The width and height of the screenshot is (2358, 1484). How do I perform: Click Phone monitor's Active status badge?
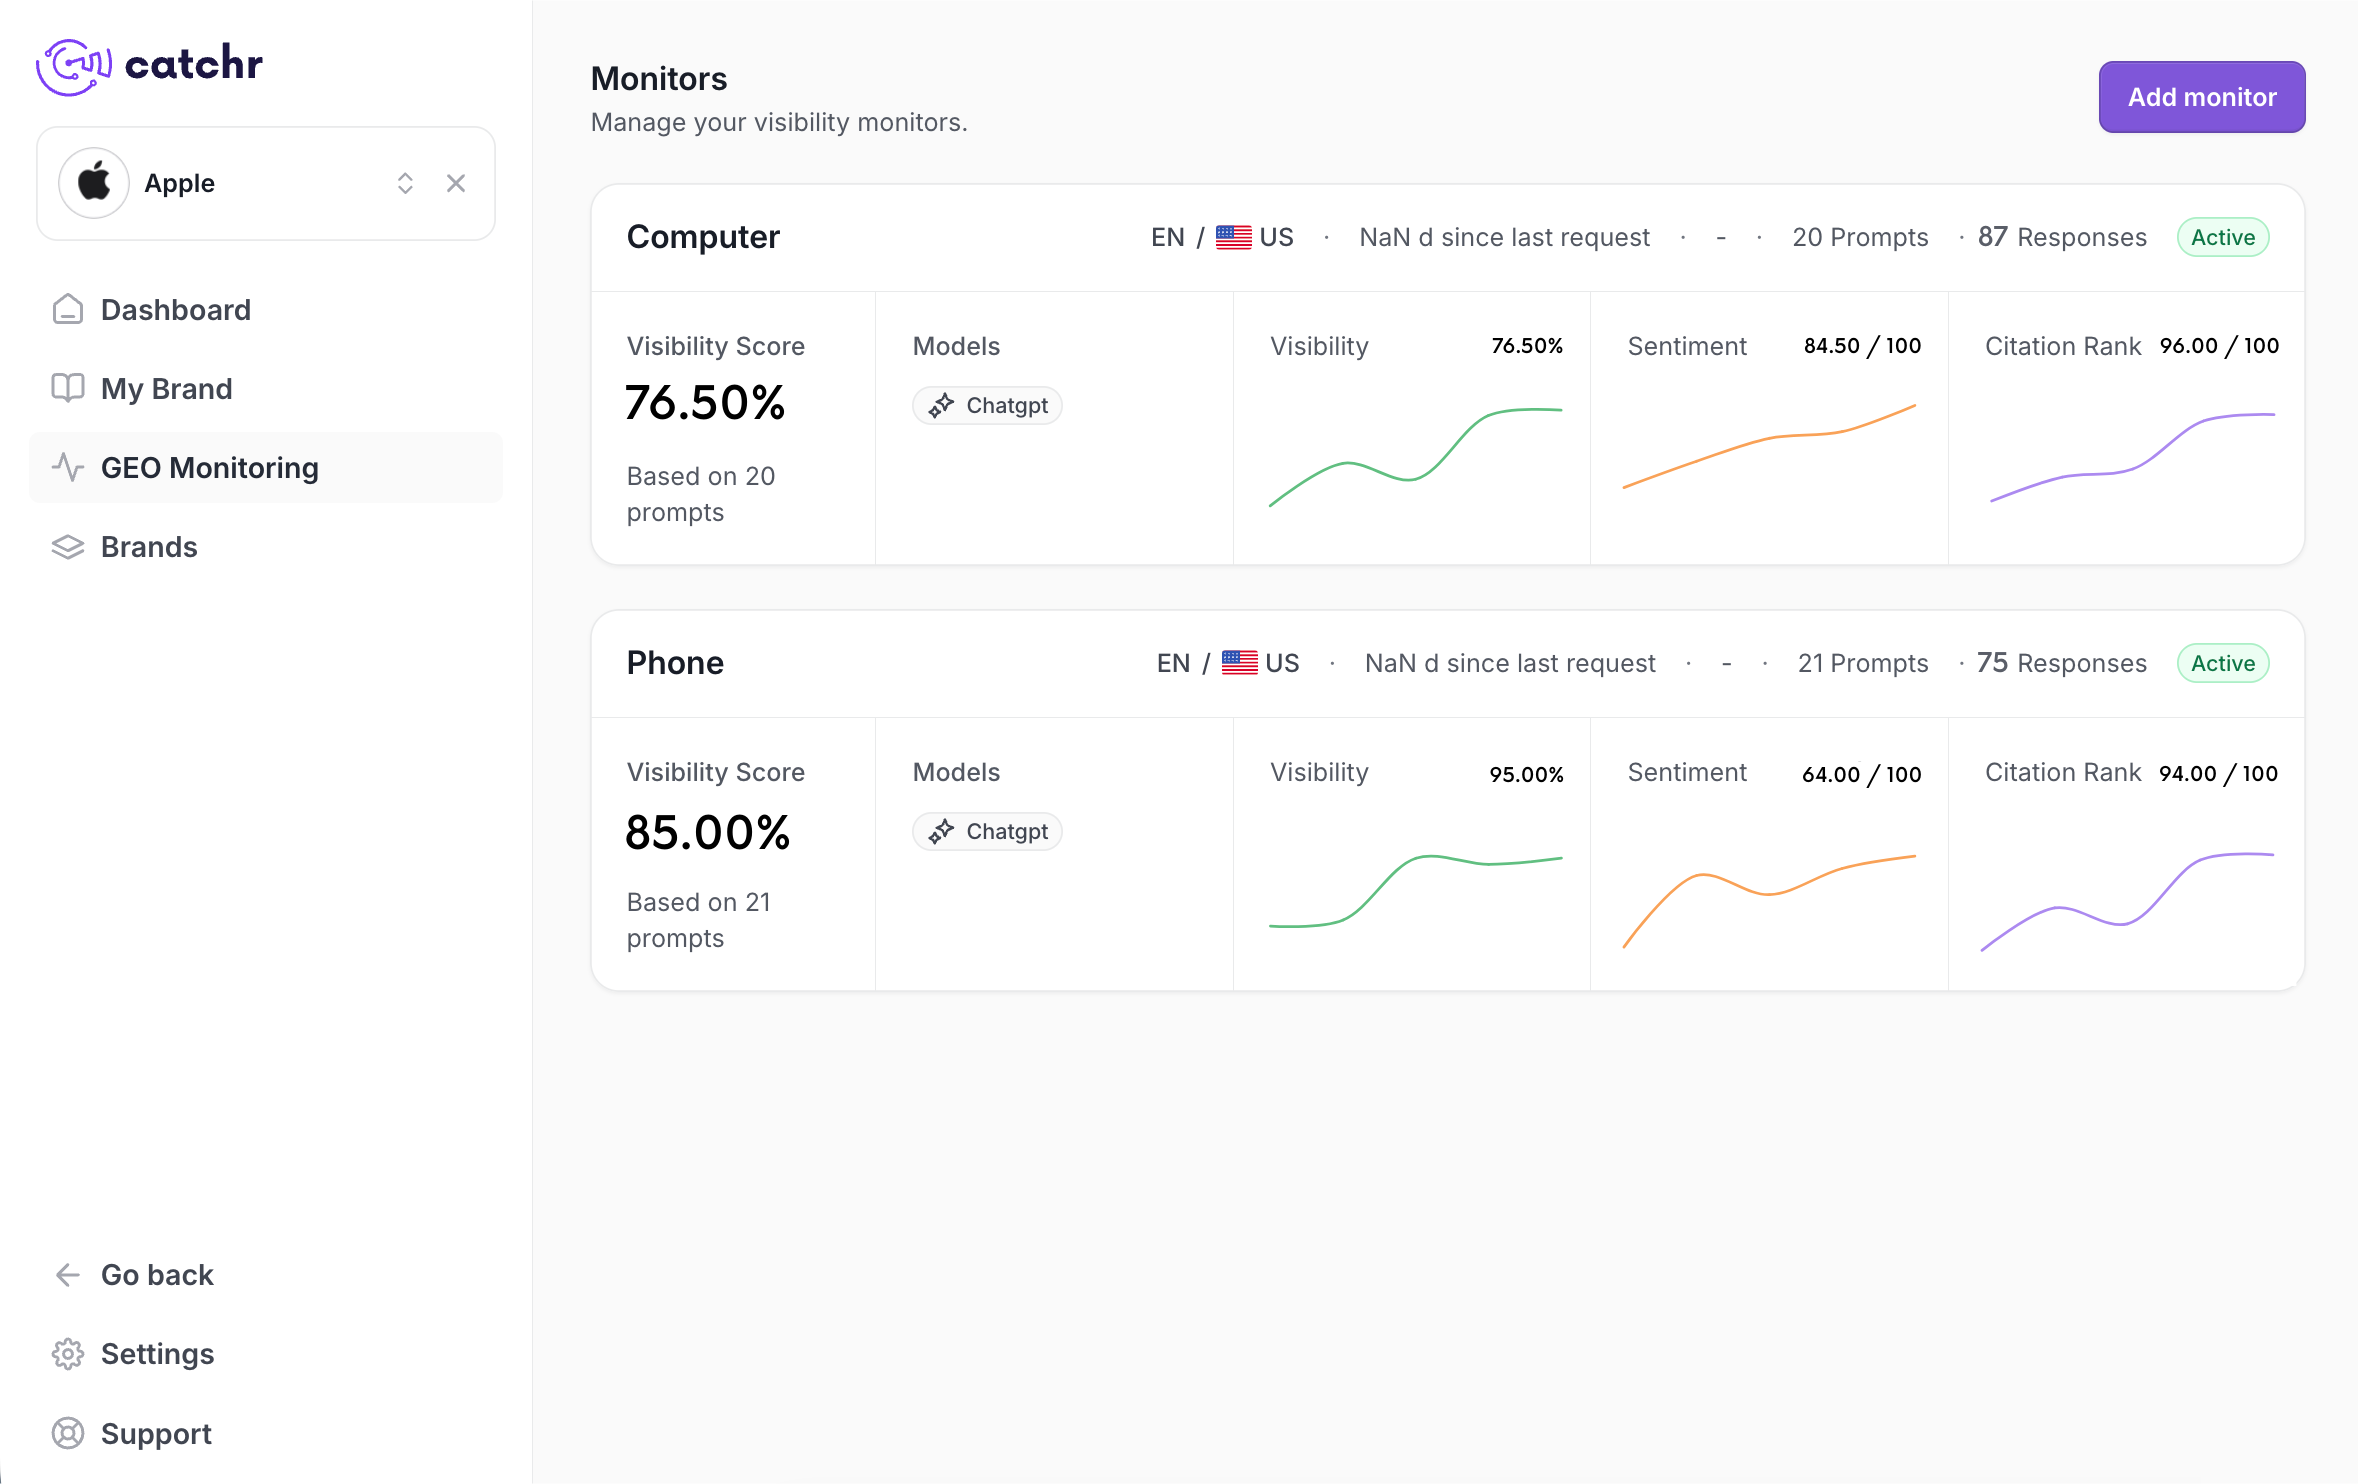2222,663
